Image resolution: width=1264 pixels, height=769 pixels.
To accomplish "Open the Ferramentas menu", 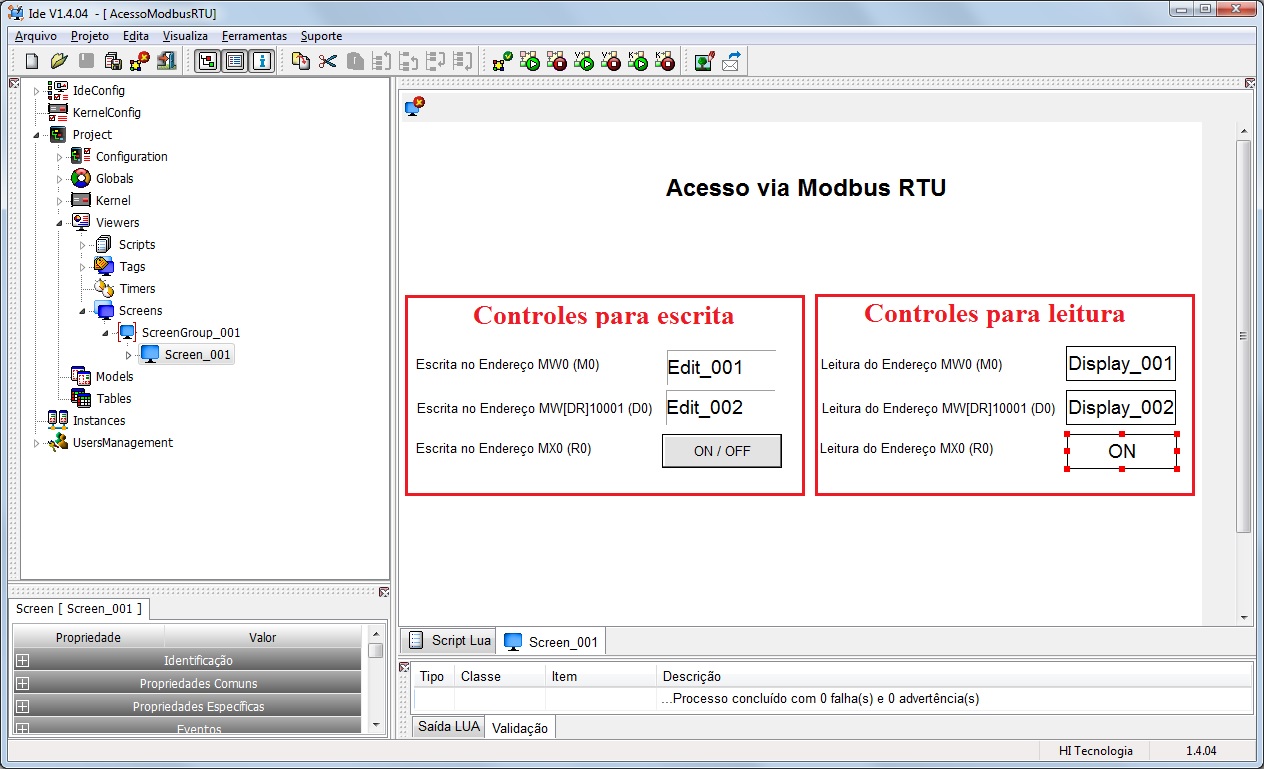I will click(x=254, y=36).
